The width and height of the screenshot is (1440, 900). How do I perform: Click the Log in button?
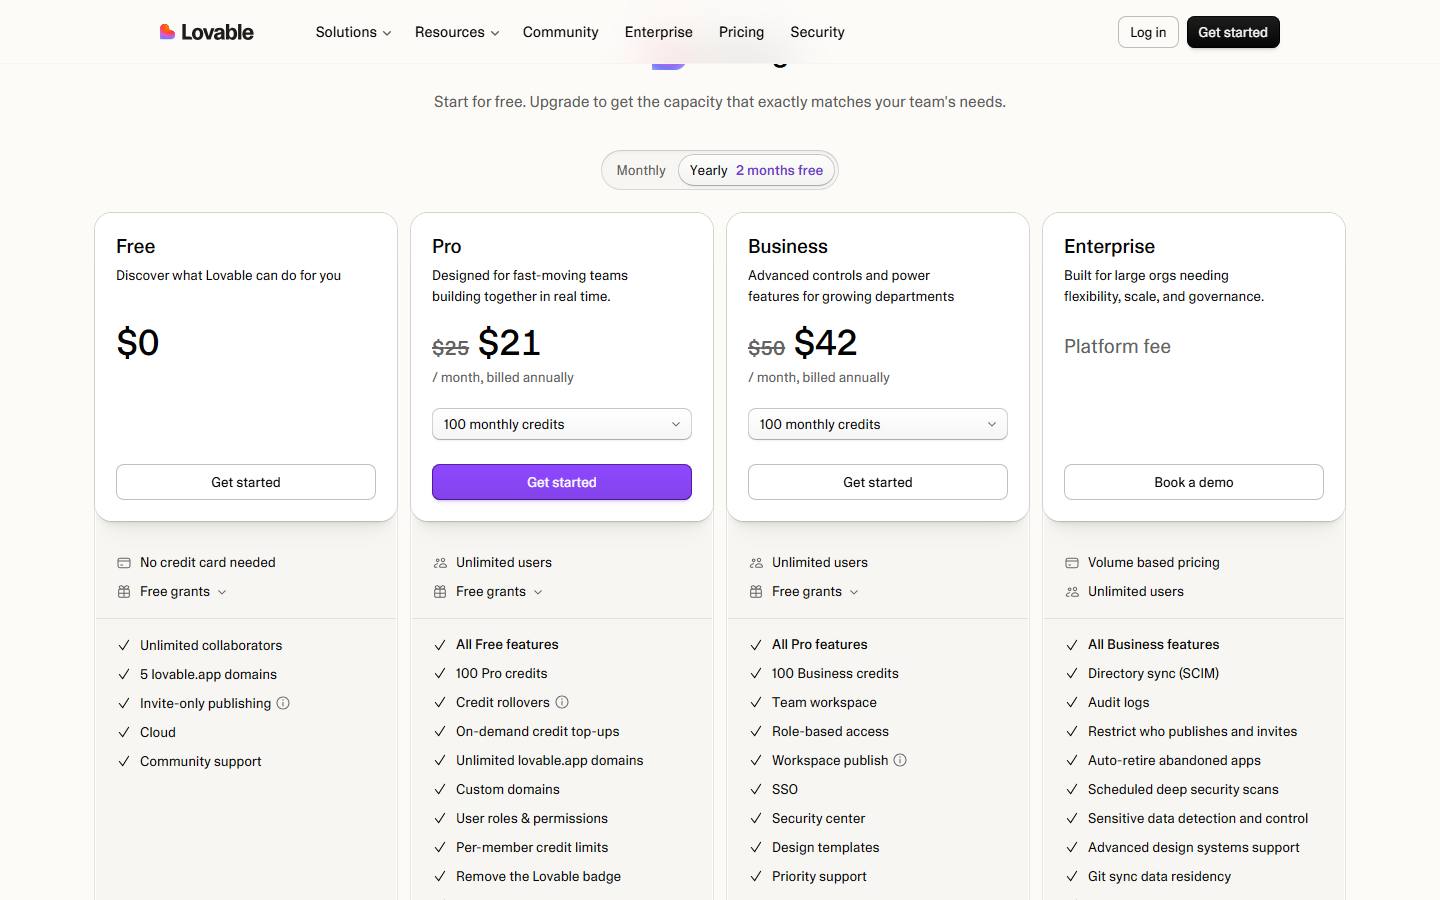click(1148, 32)
